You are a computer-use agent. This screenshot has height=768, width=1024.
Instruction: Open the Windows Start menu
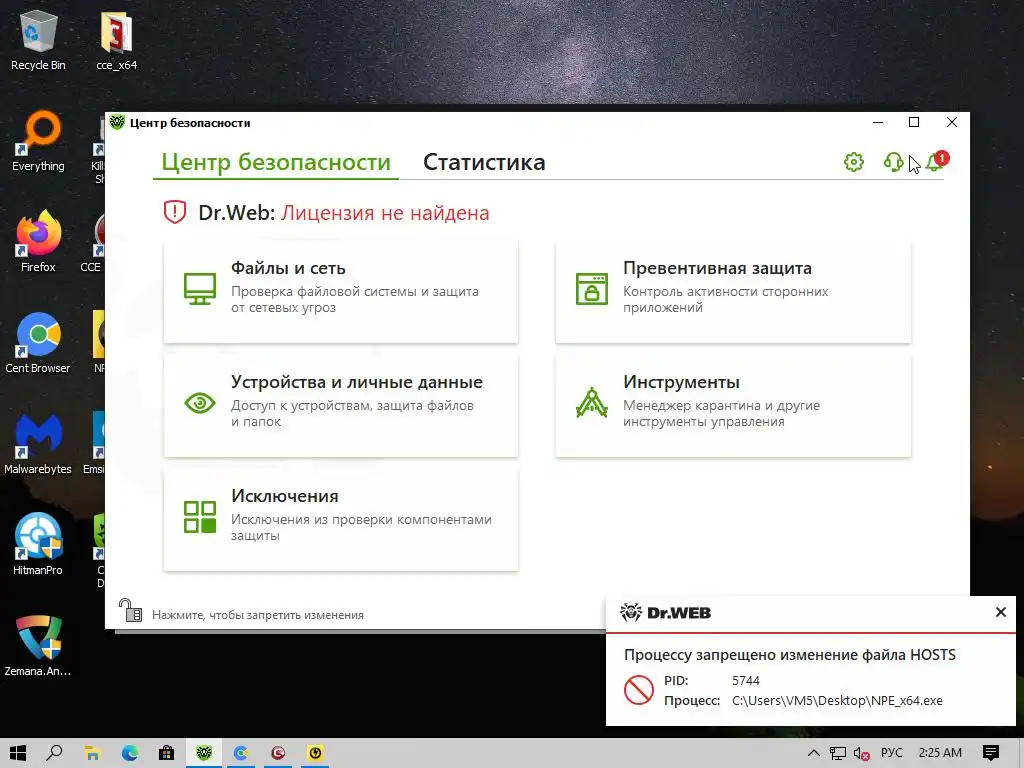tap(18, 753)
